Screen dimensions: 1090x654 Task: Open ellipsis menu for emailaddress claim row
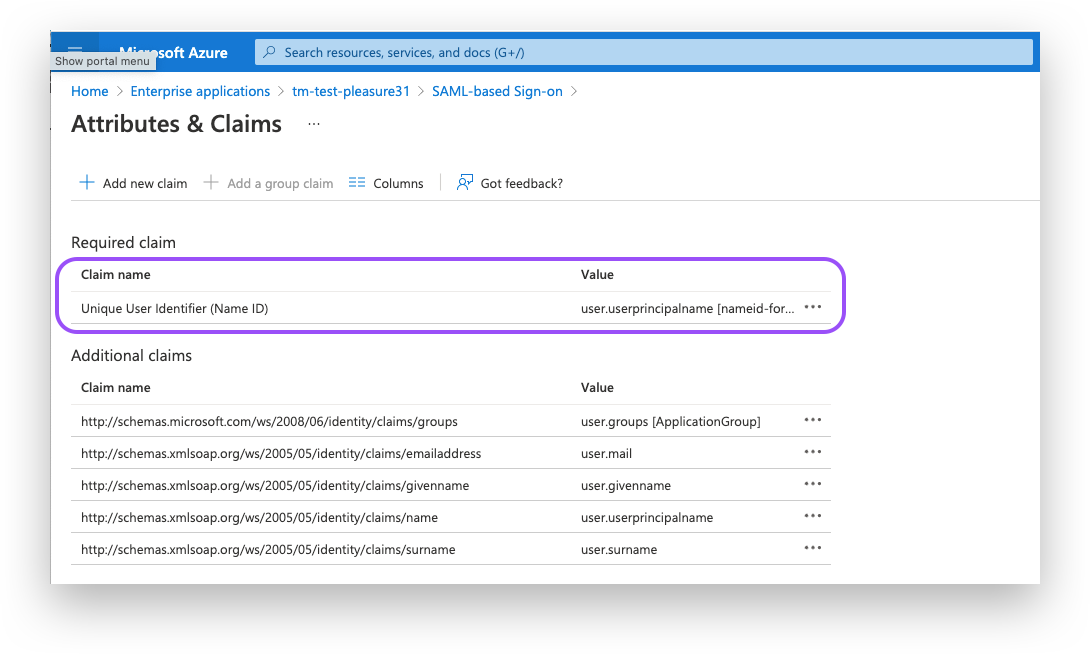(812, 452)
